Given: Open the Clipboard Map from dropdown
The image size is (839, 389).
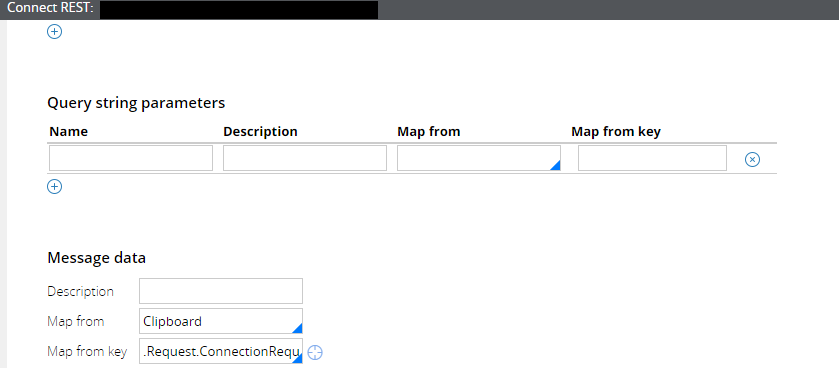Looking at the screenshot, I should [221, 321].
